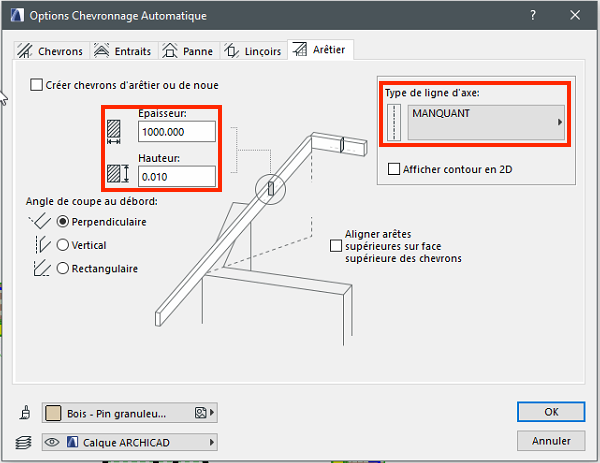Open the Calque ARCHICAD layer dropdown
This screenshot has width=600, height=463.
point(130,442)
